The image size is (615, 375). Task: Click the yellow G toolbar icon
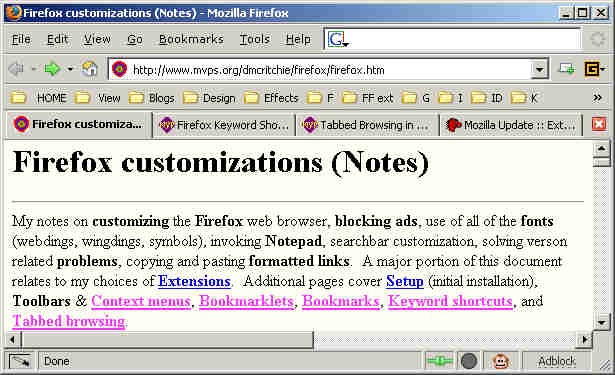coord(592,69)
